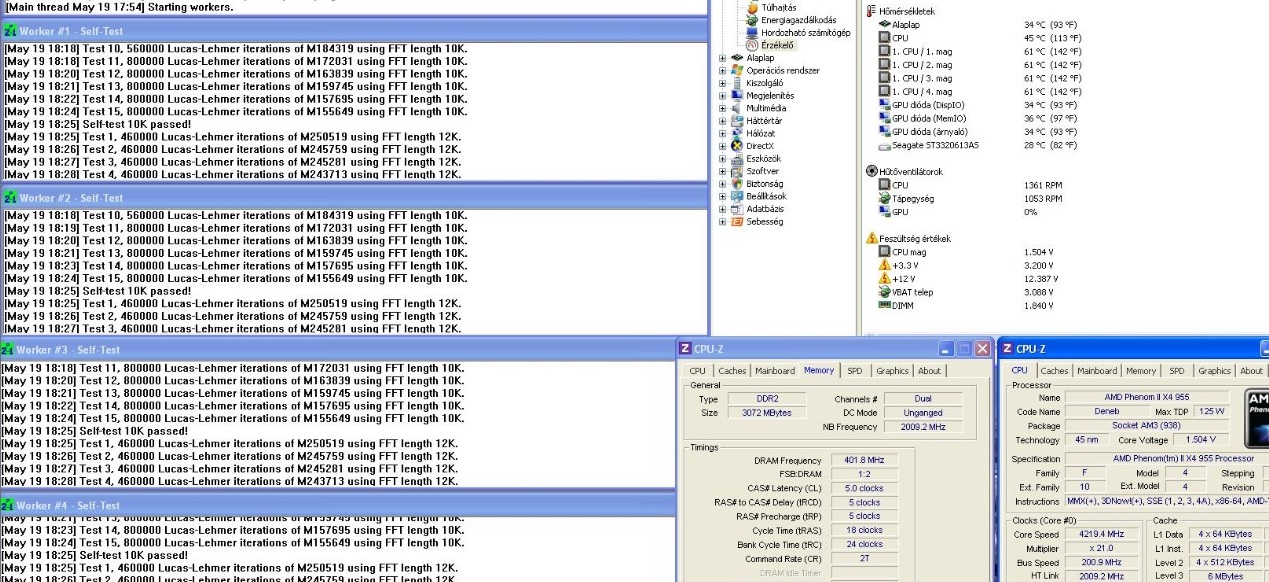Click the Command Rate 2T field
The image size is (1269, 582).
click(x=864, y=559)
